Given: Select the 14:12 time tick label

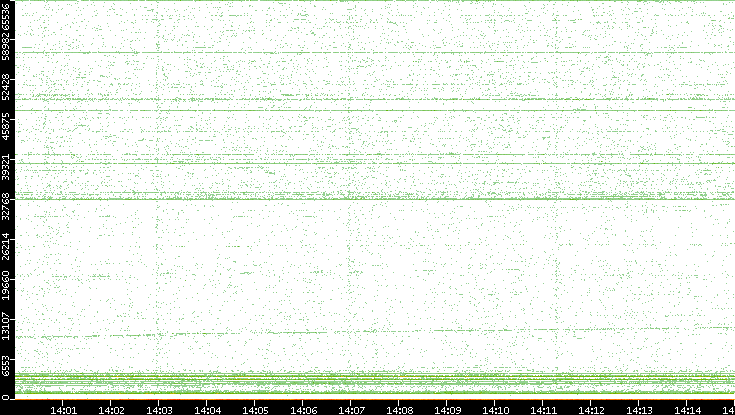Looking at the screenshot, I should (591, 410).
